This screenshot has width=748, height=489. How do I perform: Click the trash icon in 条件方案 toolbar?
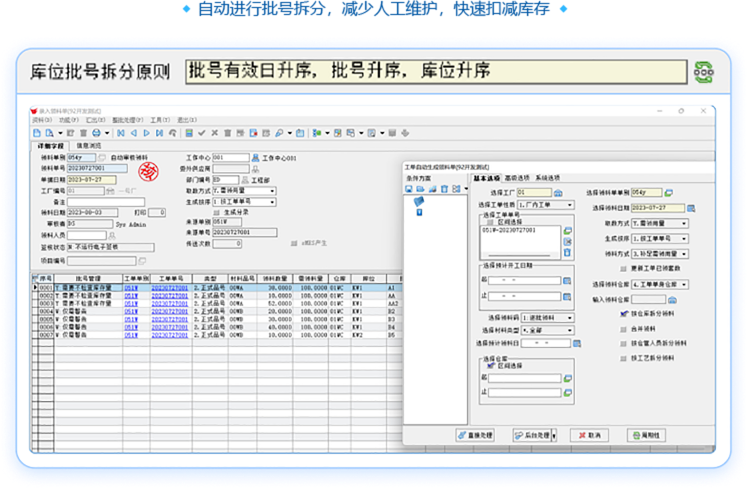click(x=444, y=188)
